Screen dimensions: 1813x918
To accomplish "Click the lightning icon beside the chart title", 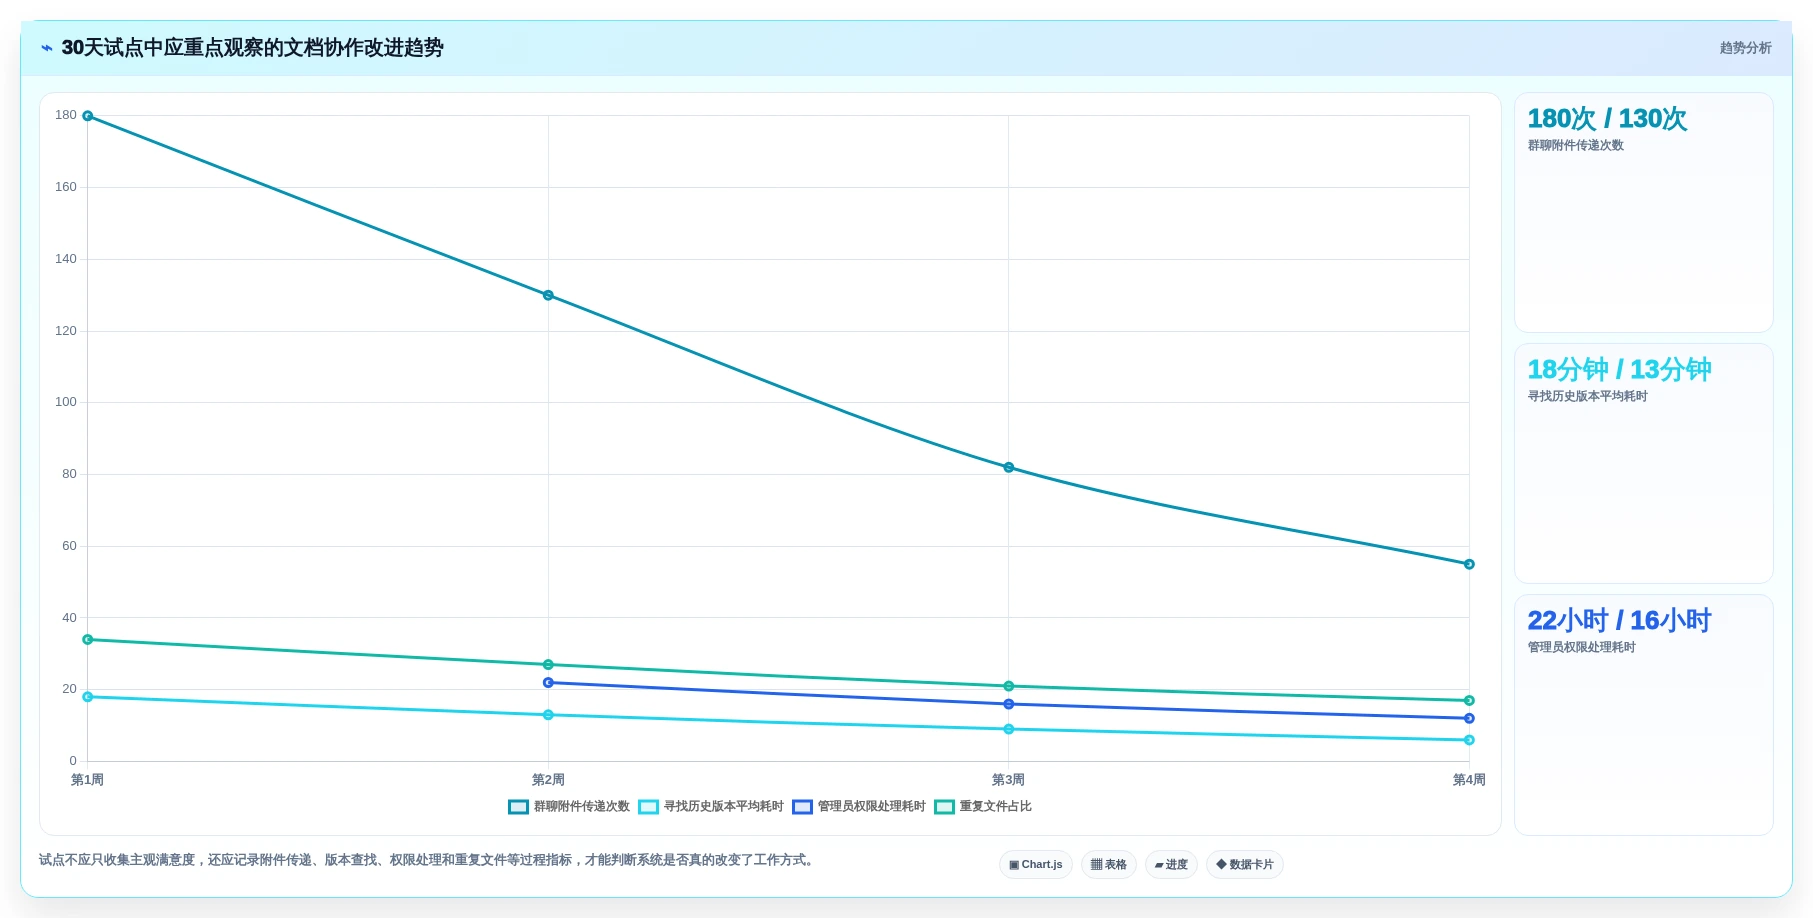I will point(47,48).
